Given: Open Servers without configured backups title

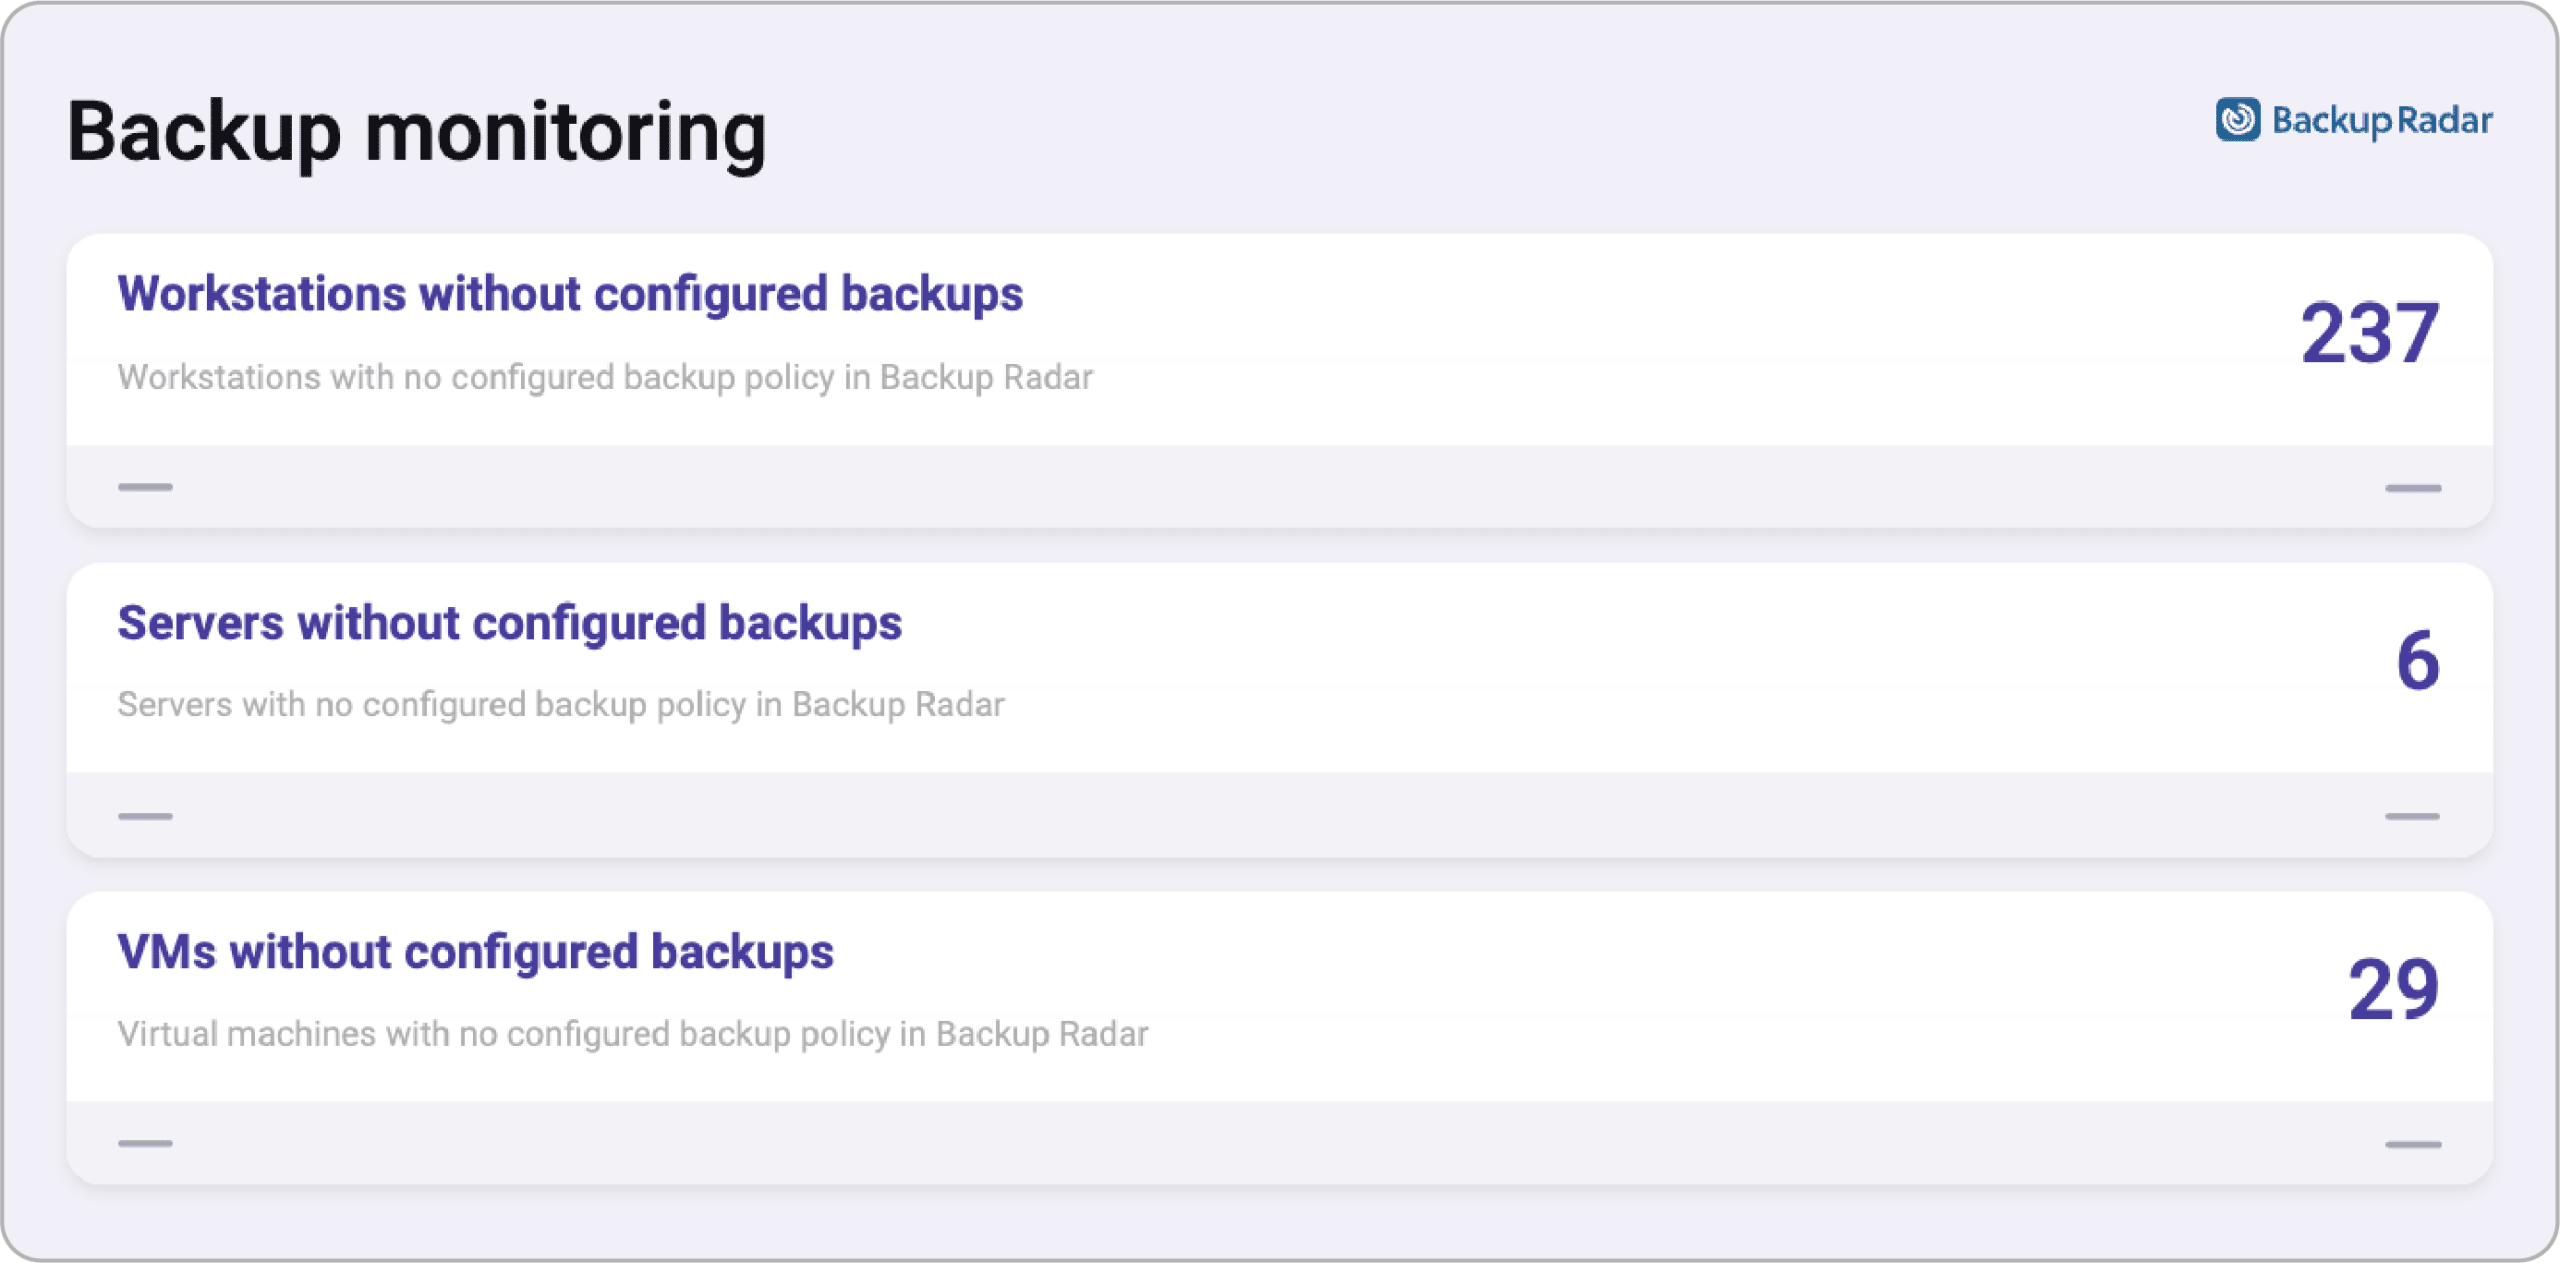Looking at the screenshot, I should tap(509, 623).
